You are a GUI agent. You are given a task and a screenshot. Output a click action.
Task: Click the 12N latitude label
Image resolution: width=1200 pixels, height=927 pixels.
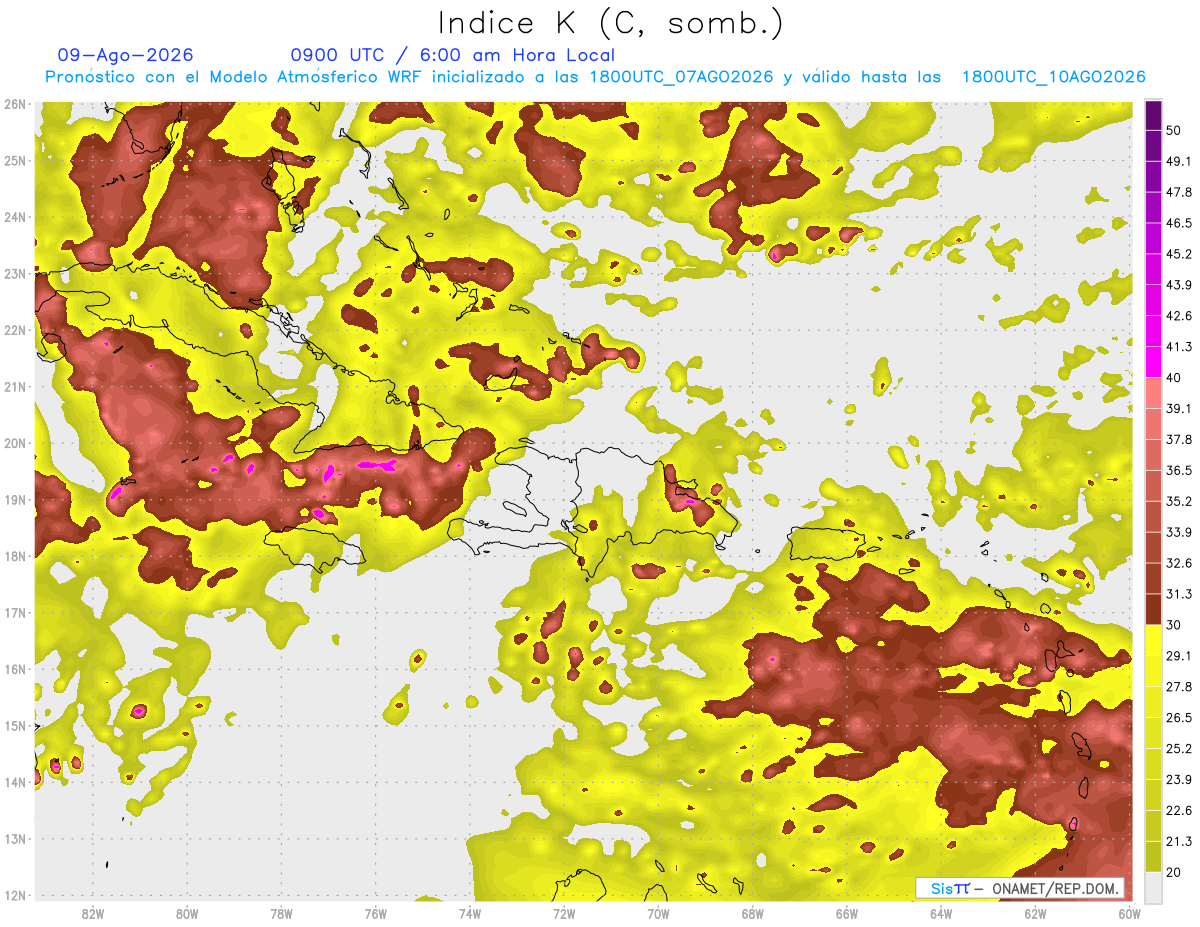click(15, 895)
